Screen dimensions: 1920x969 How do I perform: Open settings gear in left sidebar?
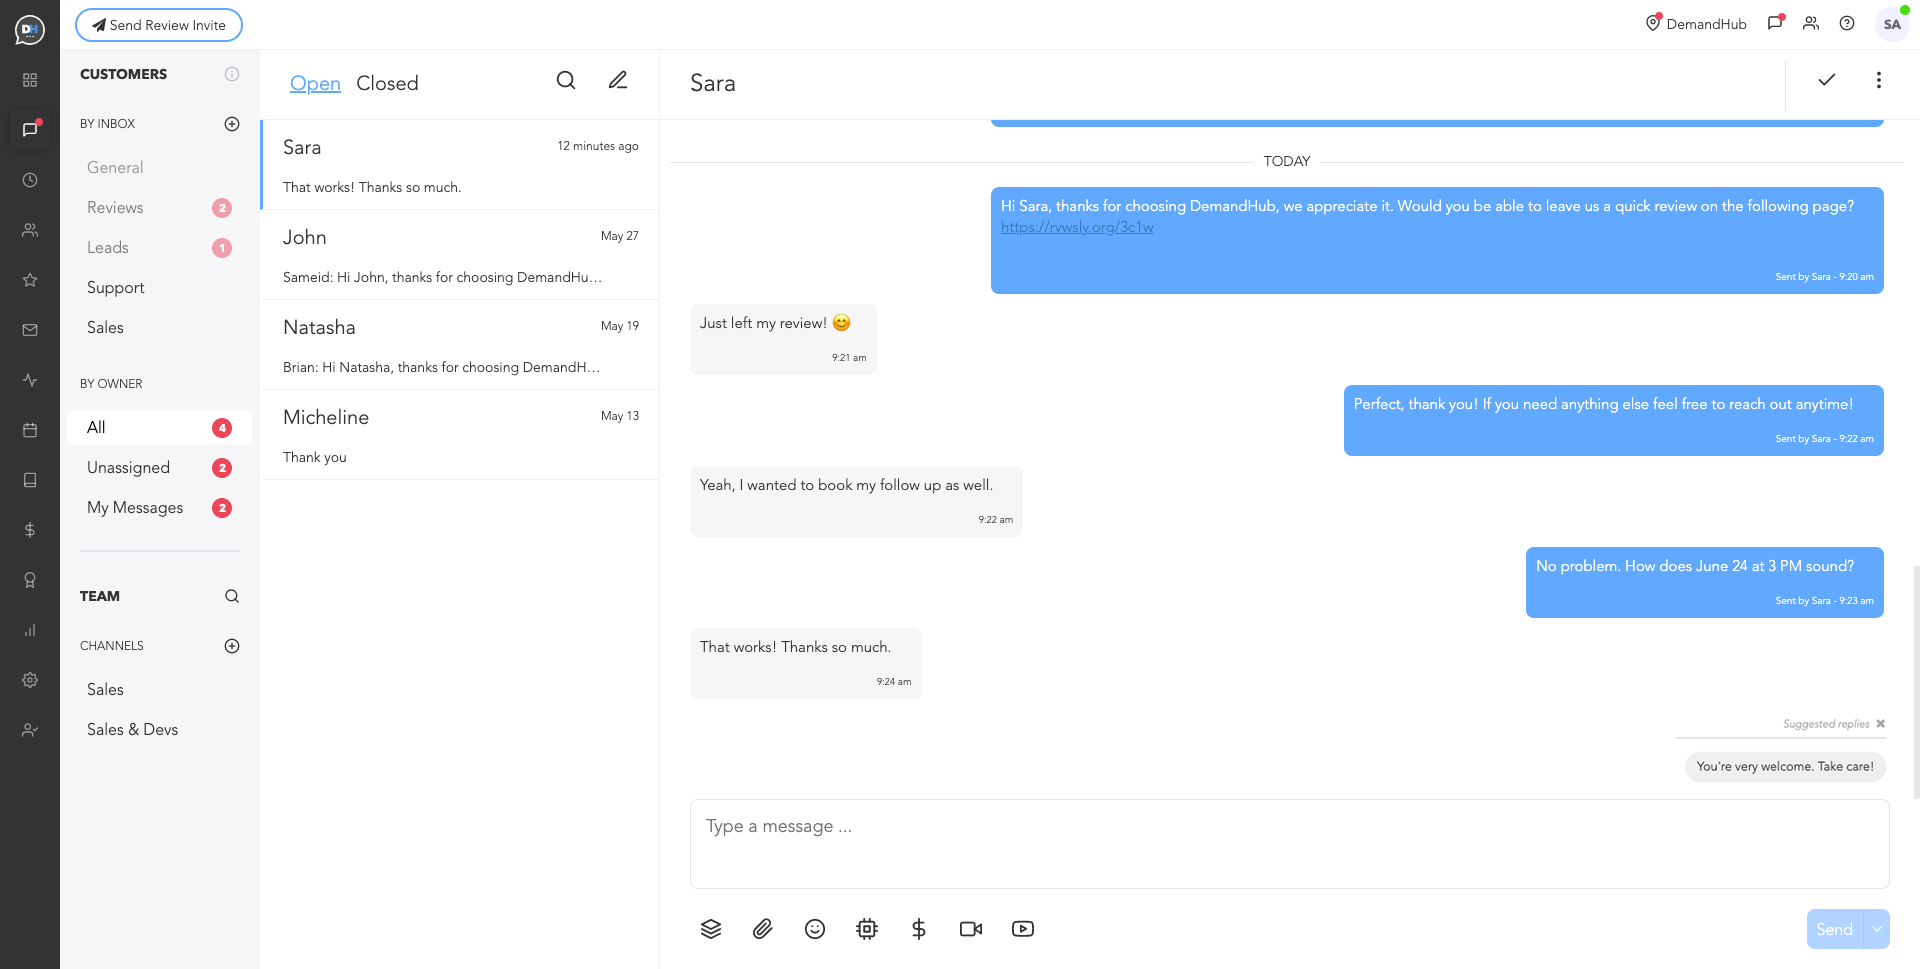(30, 680)
